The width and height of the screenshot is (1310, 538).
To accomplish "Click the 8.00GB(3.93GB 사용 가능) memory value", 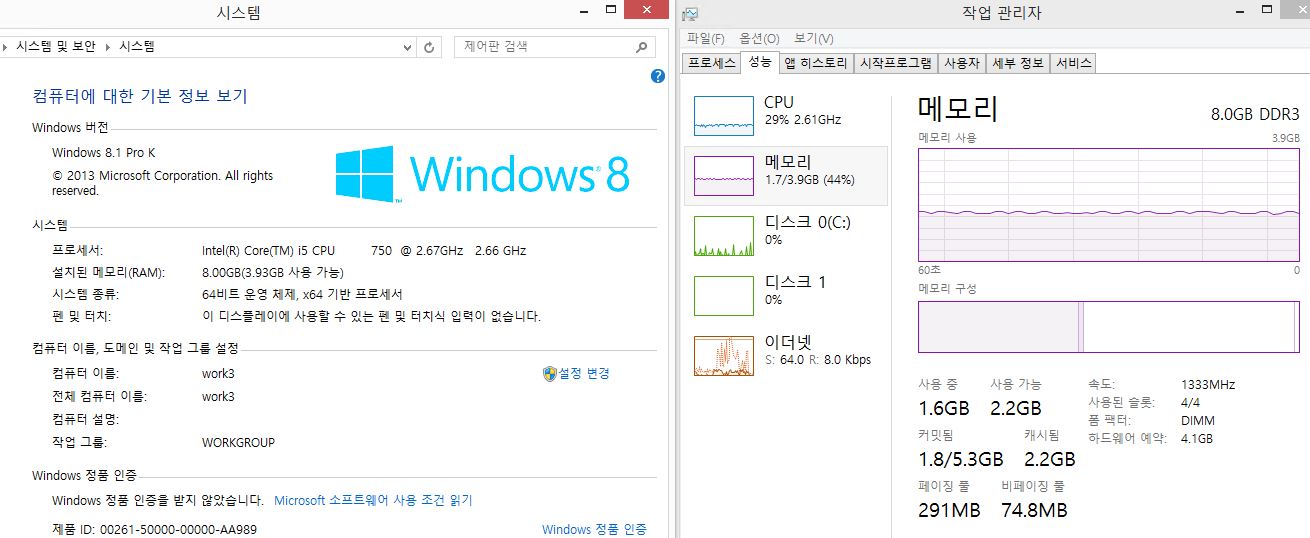I will (x=273, y=272).
